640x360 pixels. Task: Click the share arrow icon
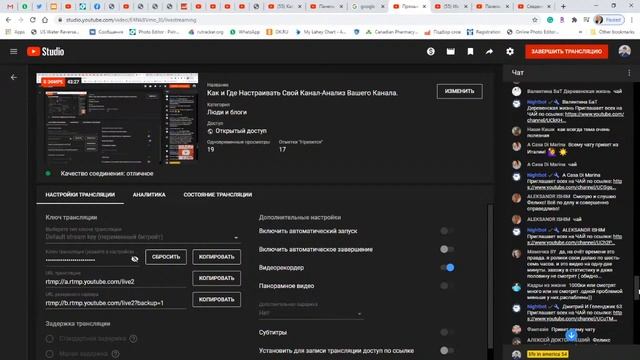click(x=489, y=51)
